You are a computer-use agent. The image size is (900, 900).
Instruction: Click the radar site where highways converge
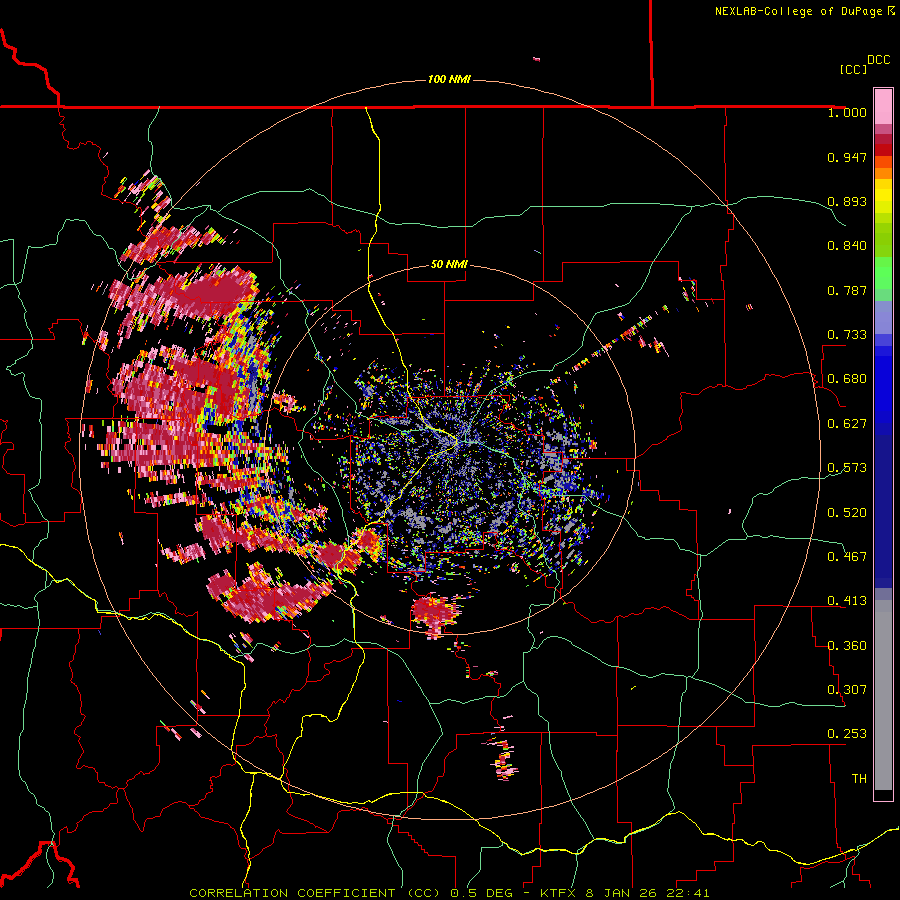(x=457, y=441)
